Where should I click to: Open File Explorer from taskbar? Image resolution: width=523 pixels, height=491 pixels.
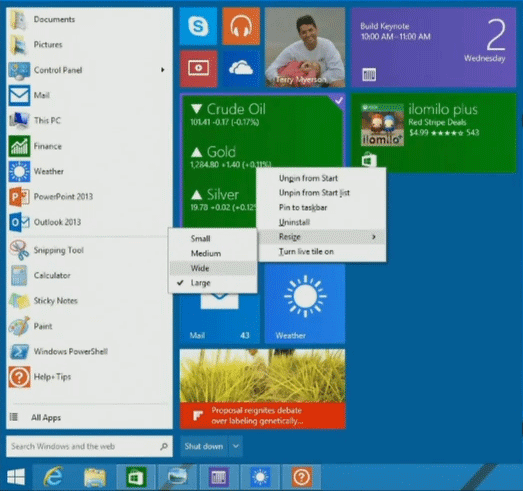pyautogui.click(x=95, y=477)
